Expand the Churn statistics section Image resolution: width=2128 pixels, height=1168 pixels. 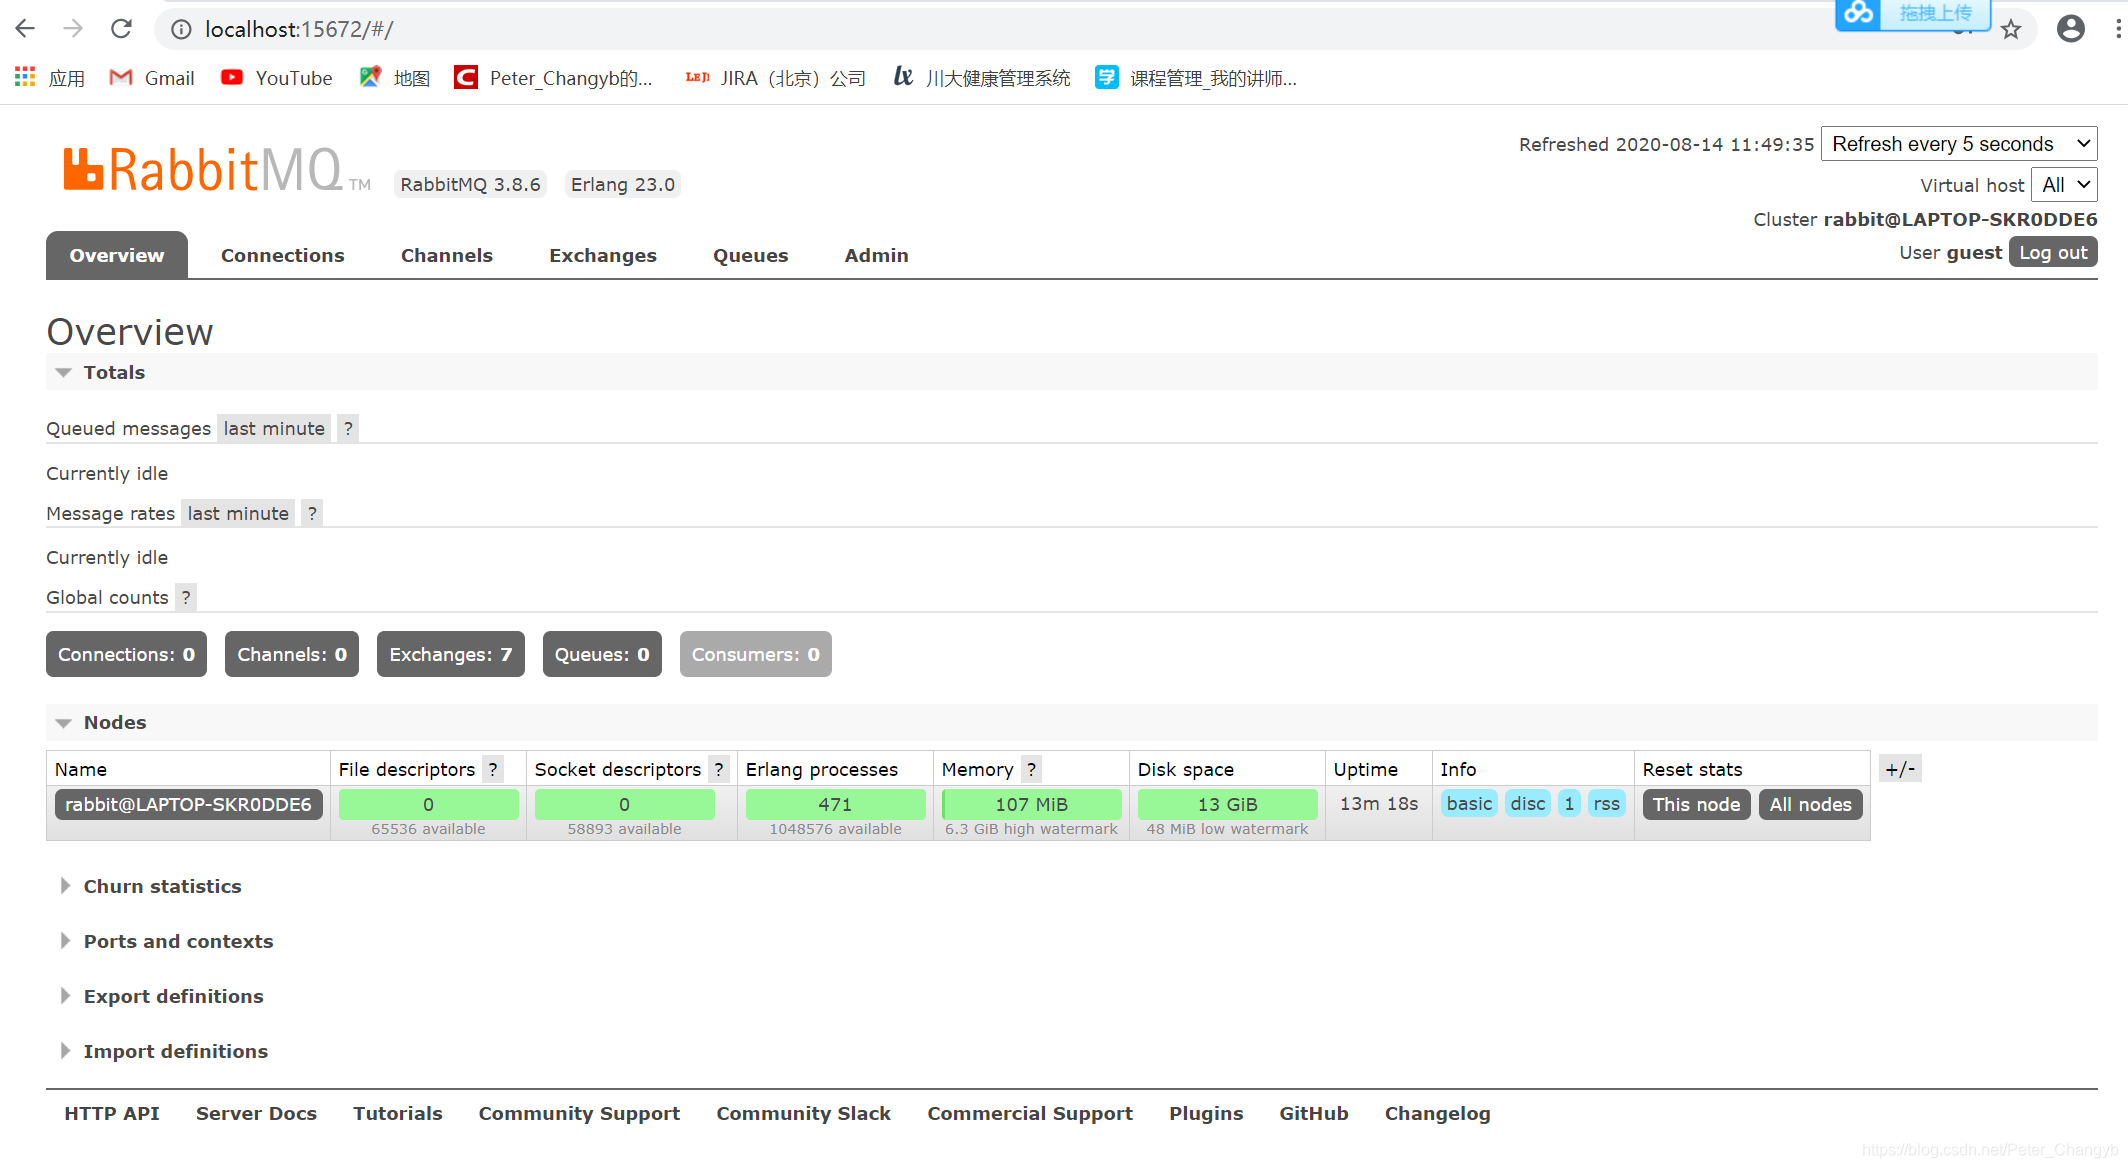(x=162, y=886)
